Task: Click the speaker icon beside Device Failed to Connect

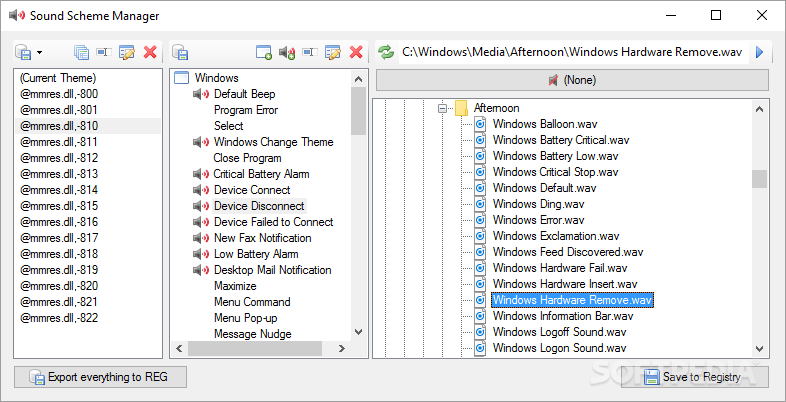Action: 201,222
